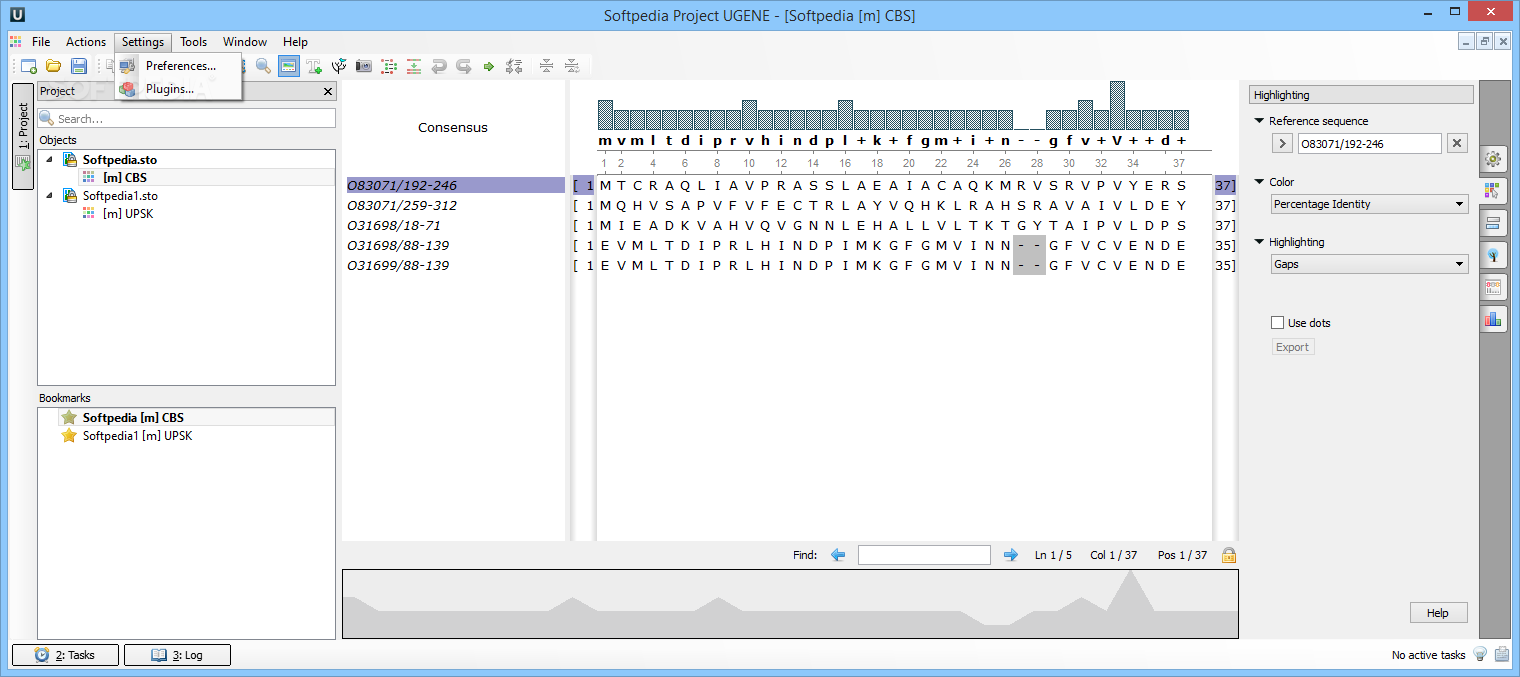
Task: Toggle the overview image icon in toolbar
Action: (288, 66)
